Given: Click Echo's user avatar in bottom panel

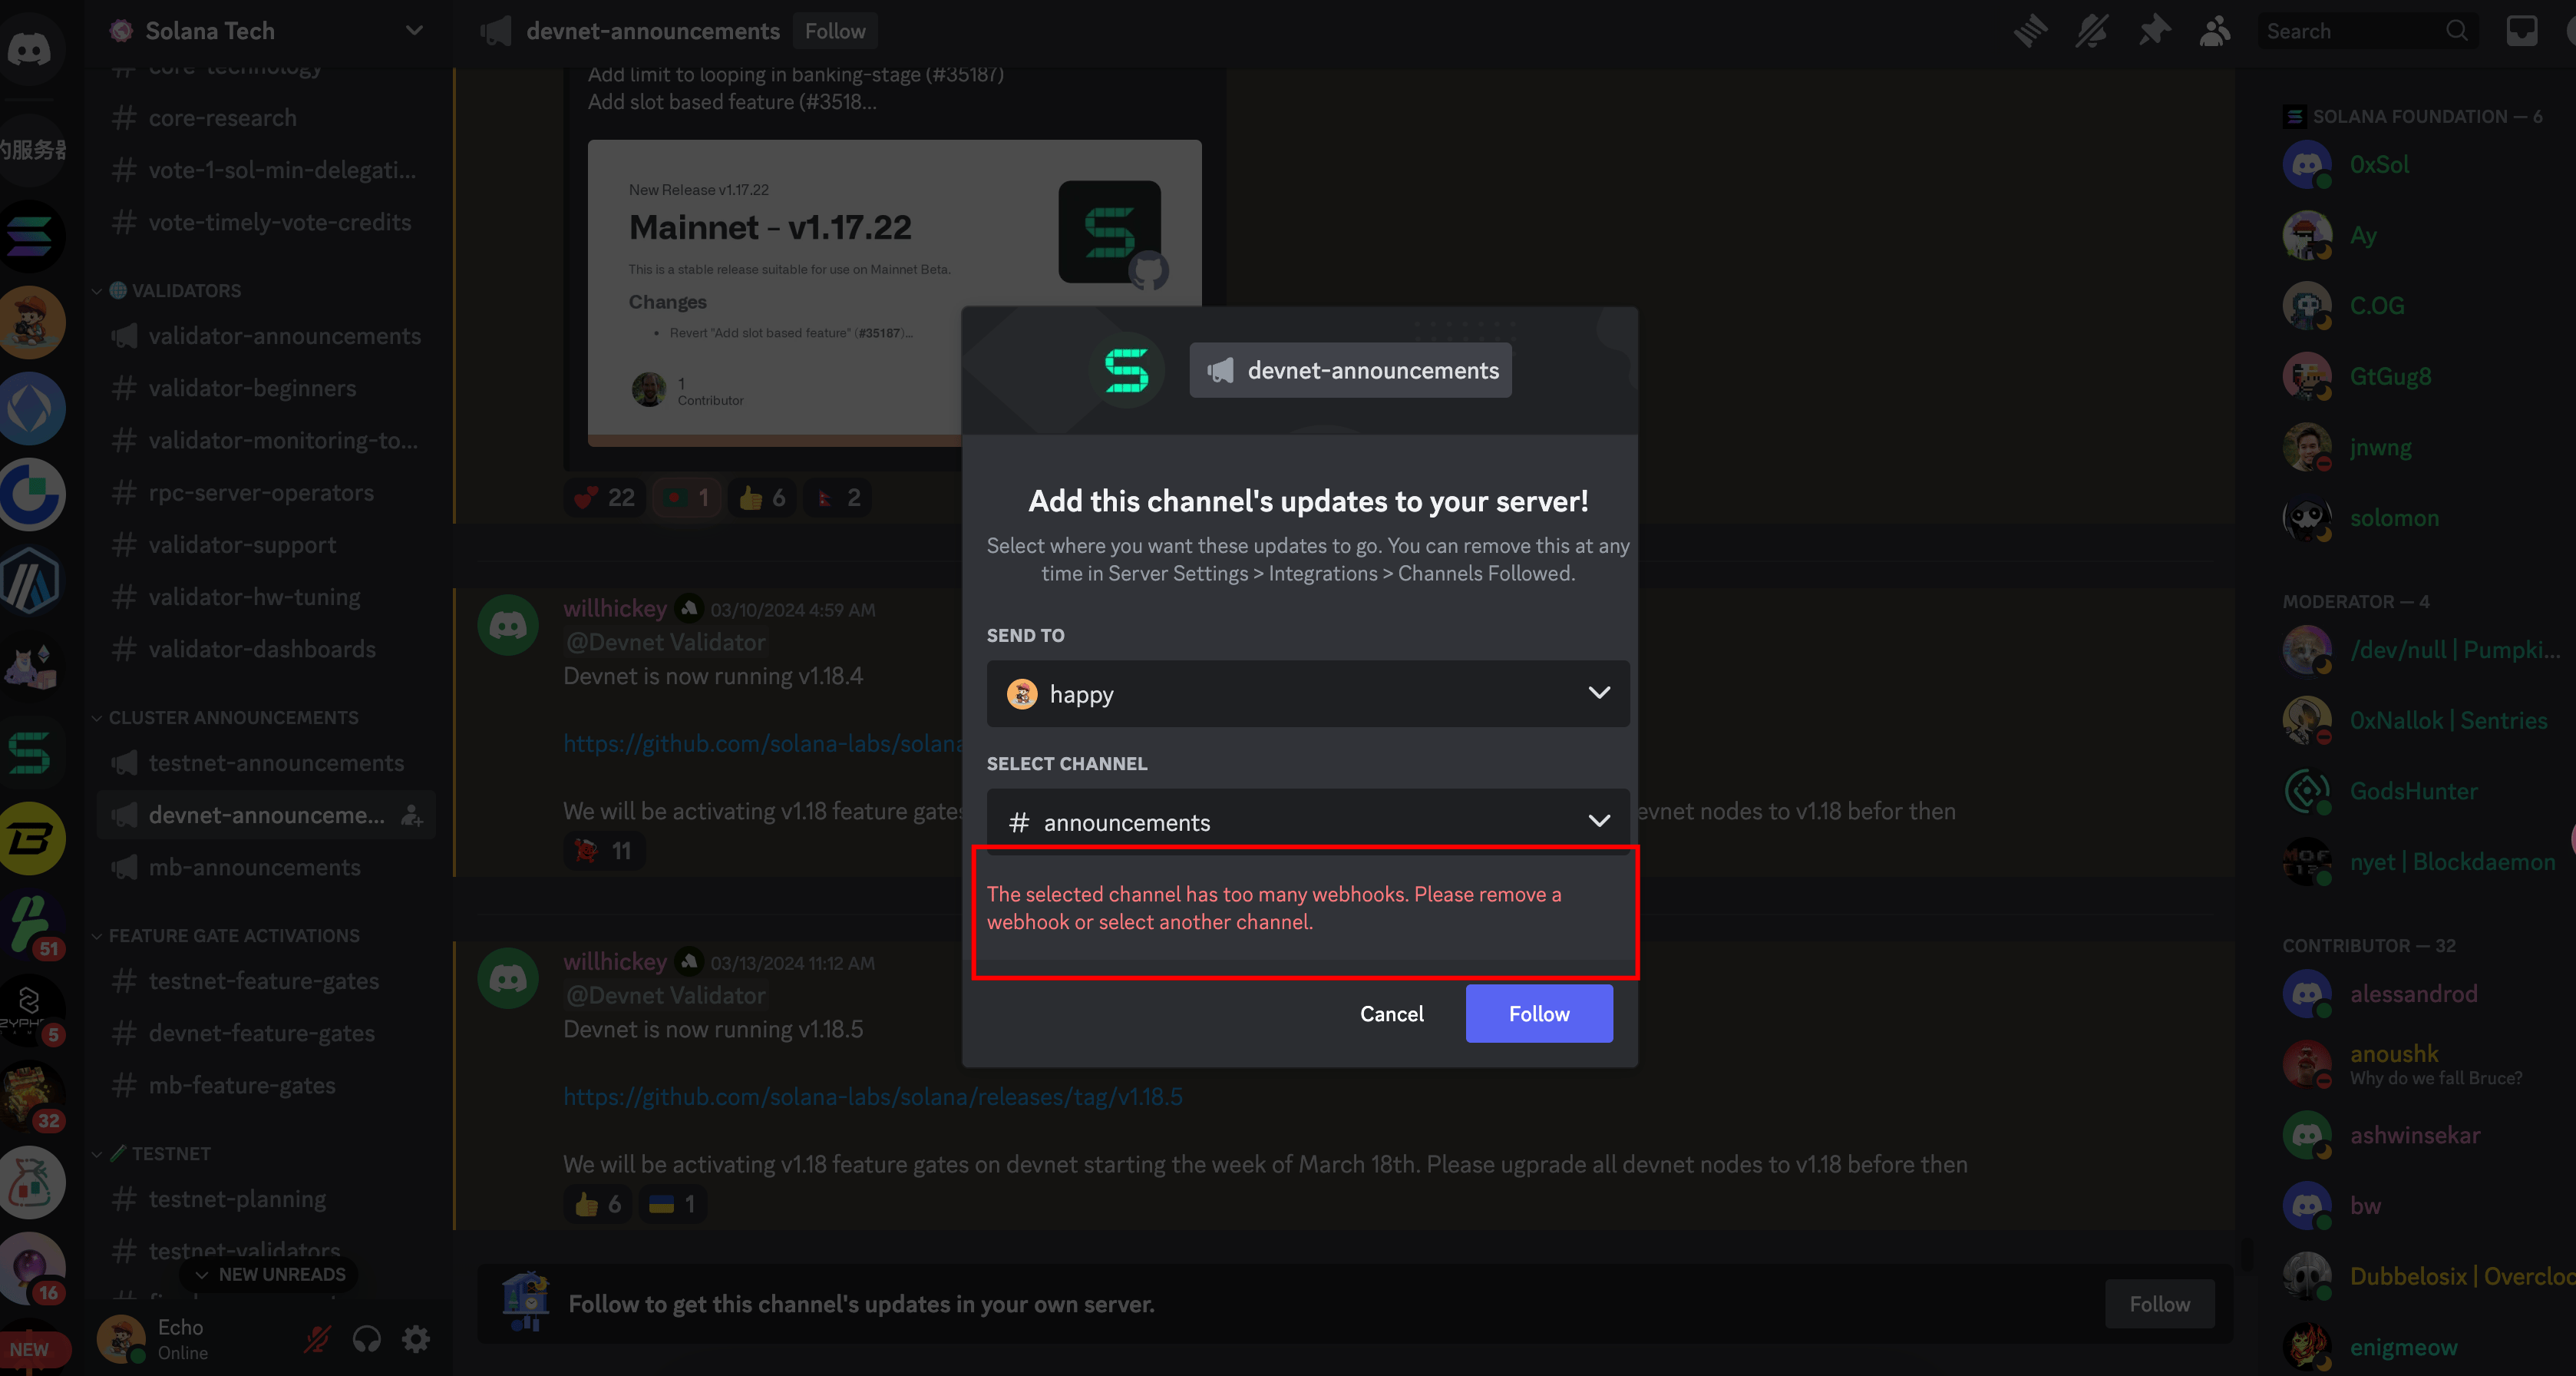Looking at the screenshot, I should click(122, 1338).
